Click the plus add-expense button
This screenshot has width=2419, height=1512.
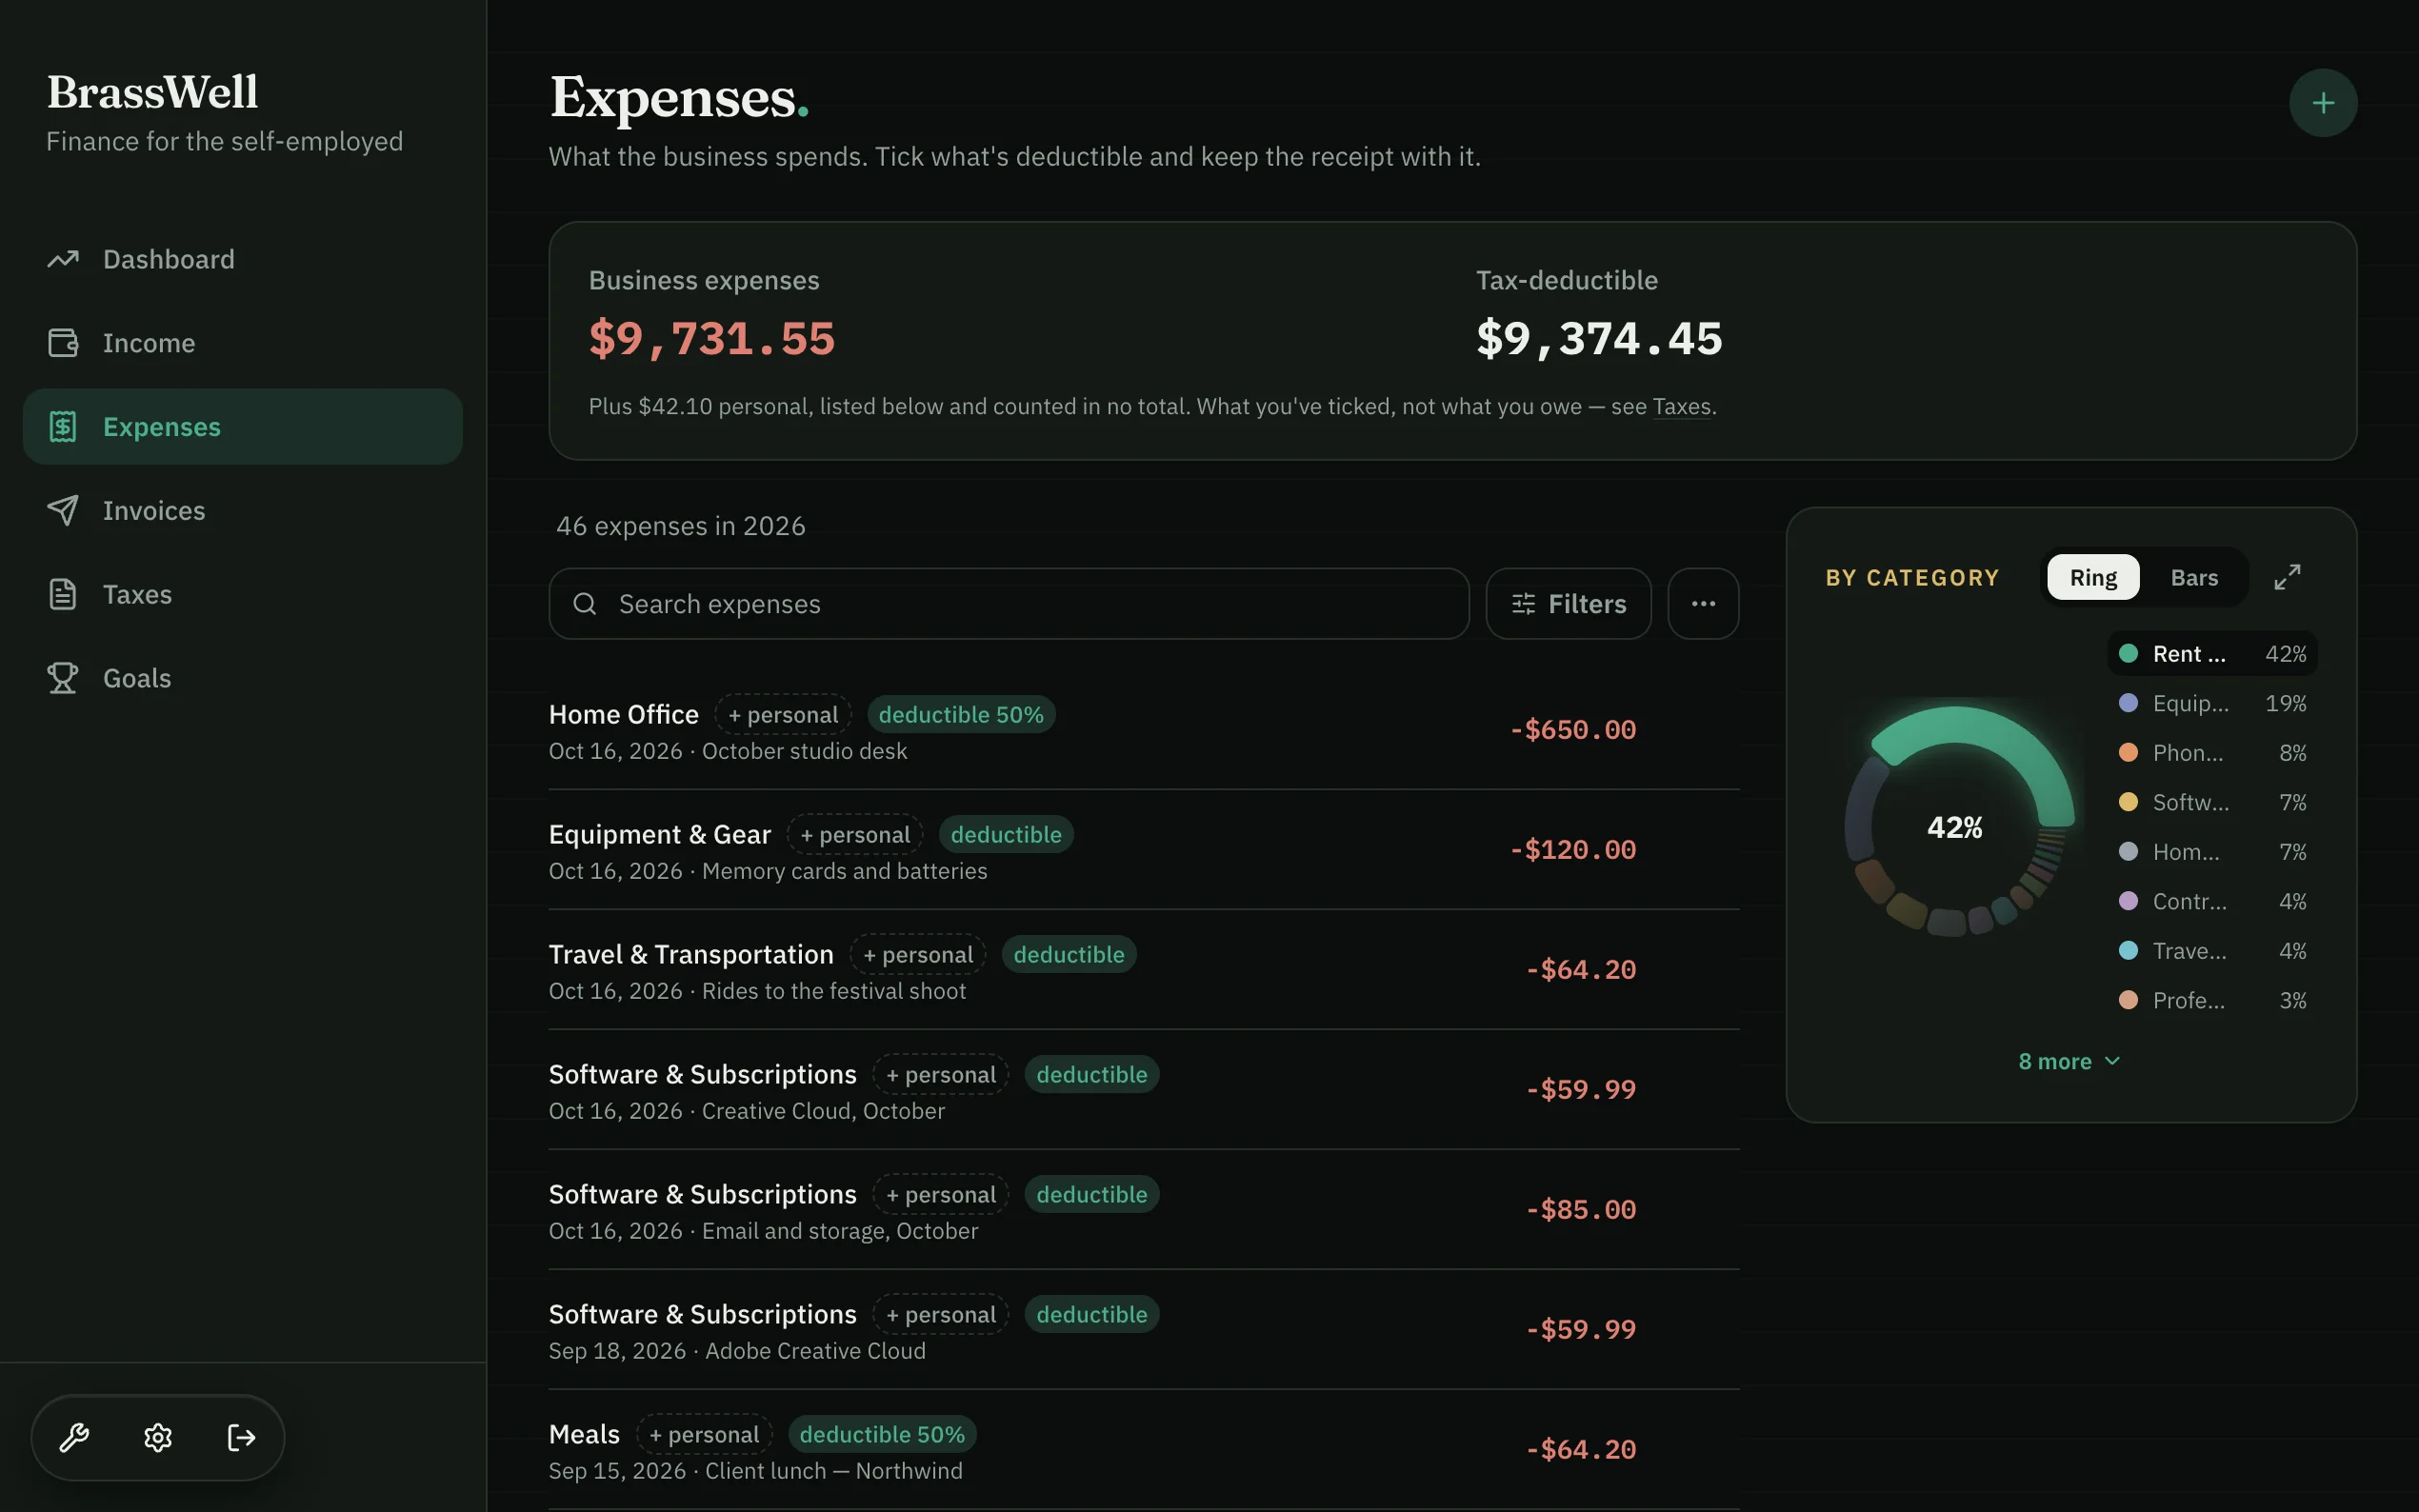click(x=2322, y=103)
